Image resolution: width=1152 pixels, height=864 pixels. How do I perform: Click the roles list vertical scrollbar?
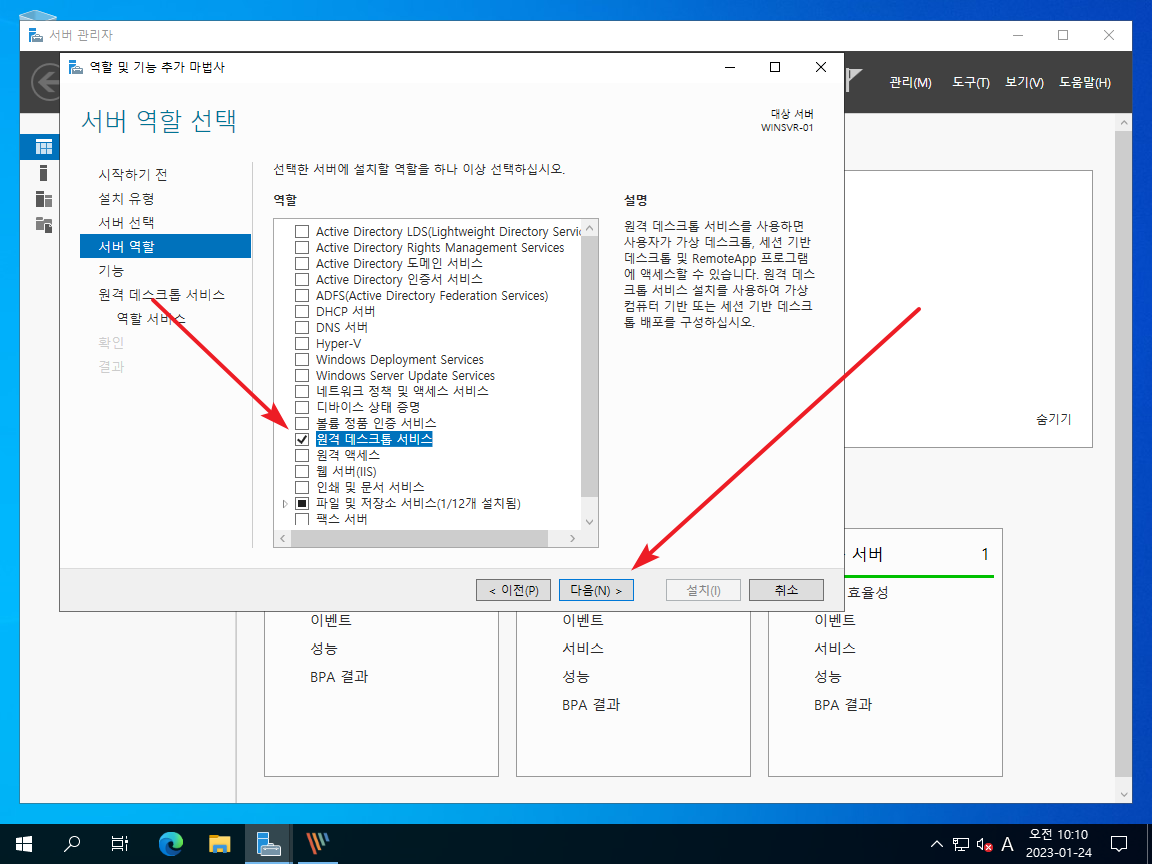[589, 380]
